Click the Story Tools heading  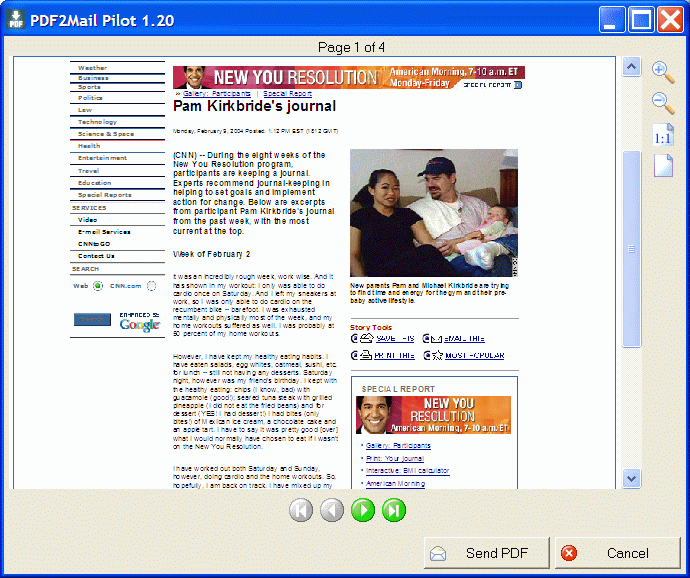(x=371, y=328)
